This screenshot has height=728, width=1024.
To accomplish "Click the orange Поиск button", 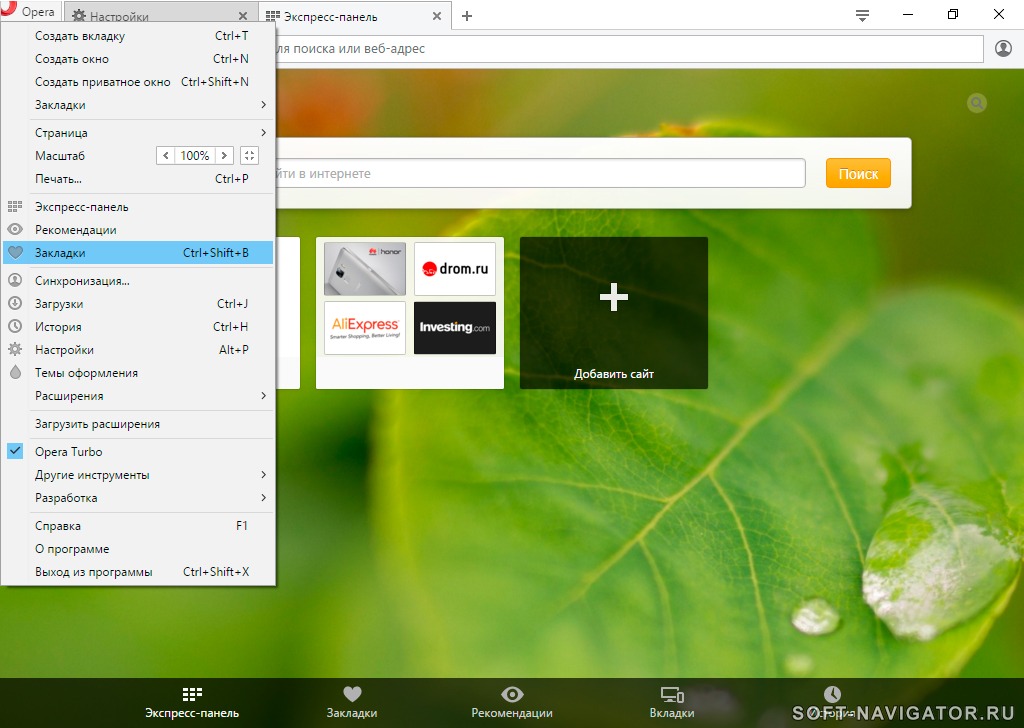I will [858, 174].
